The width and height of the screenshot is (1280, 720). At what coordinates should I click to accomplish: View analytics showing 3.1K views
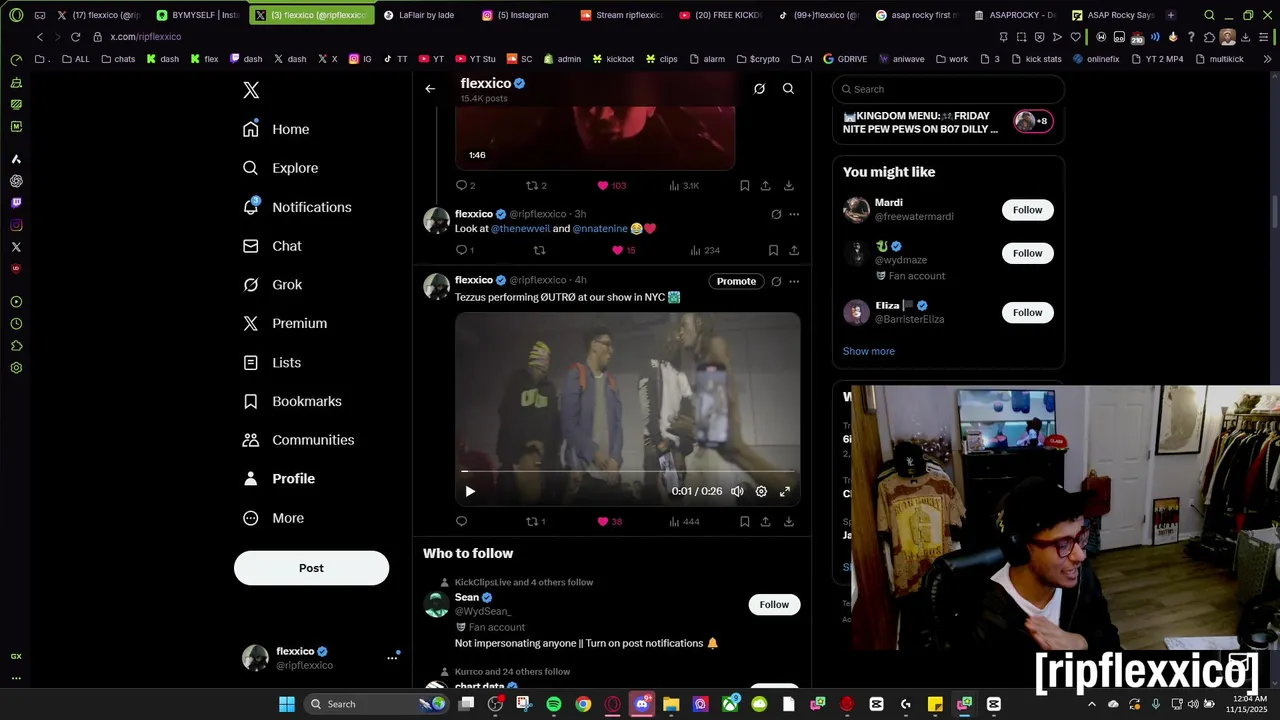(684, 186)
